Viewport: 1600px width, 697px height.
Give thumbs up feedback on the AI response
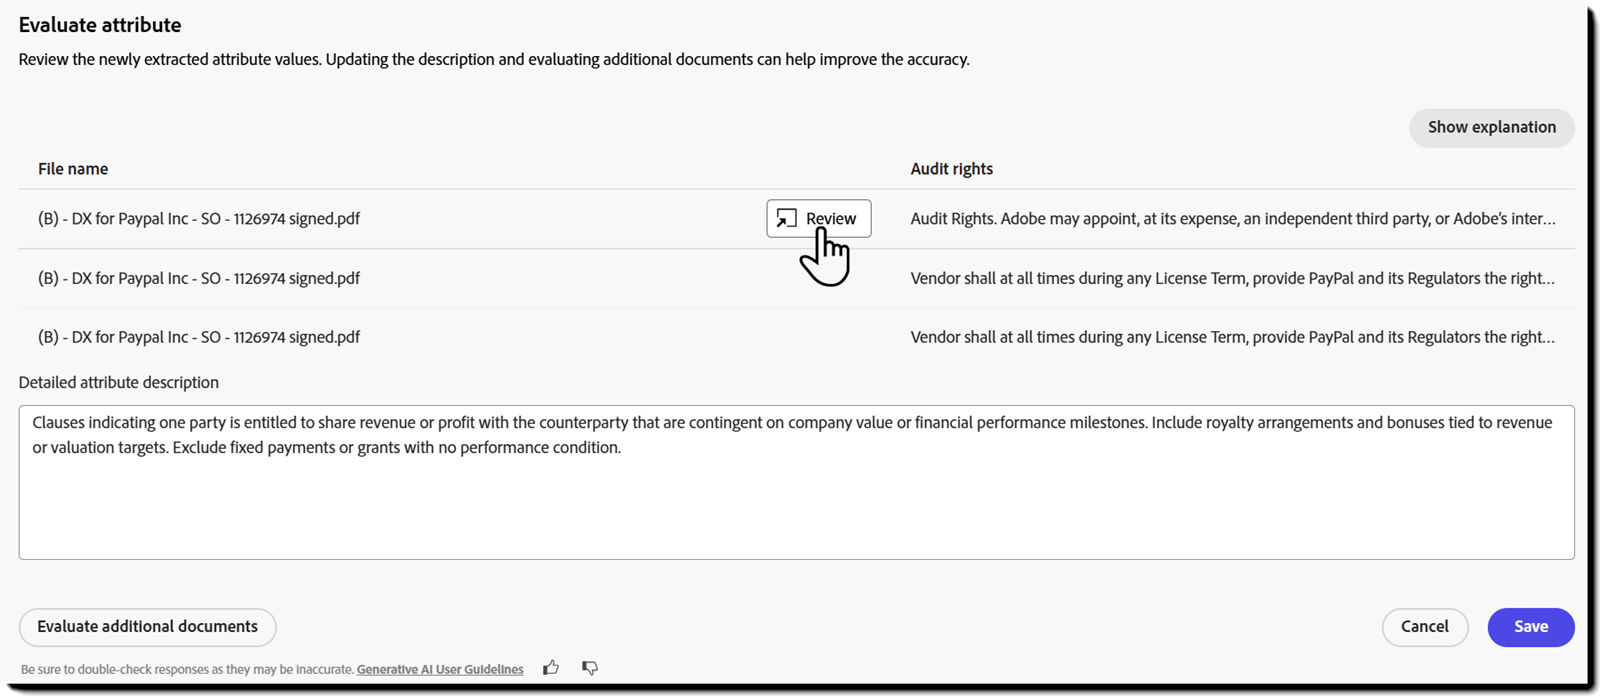point(551,667)
